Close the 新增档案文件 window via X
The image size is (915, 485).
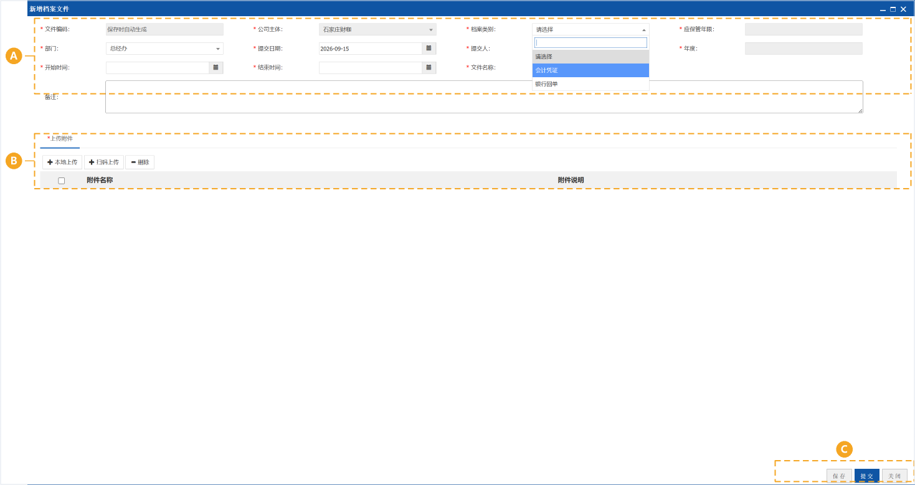point(903,9)
